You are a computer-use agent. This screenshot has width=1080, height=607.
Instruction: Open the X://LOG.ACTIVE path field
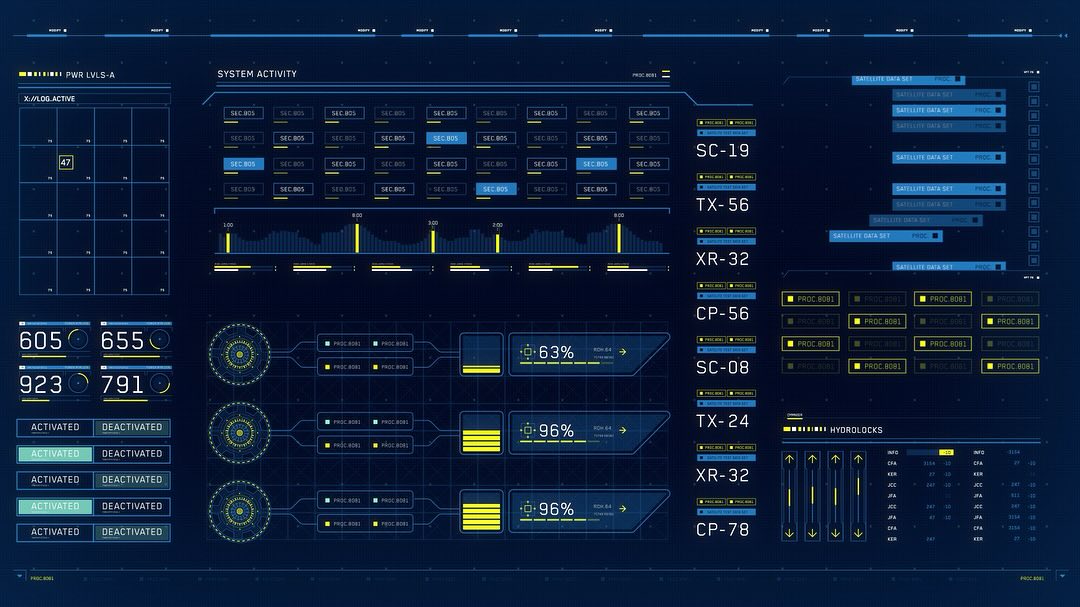(x=94, y=99)
